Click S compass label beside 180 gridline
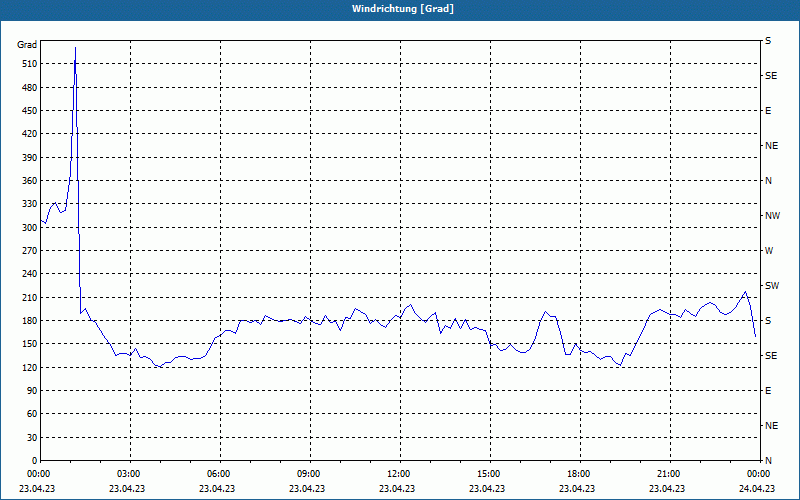The width and height of the screenshot is (800, 500). click(x=768, y=321)
